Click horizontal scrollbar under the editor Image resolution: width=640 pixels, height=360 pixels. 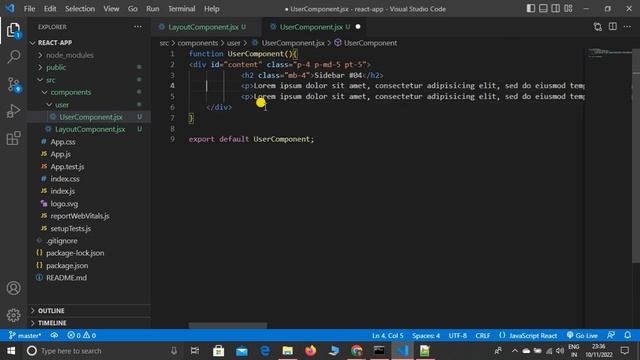point(228,326)
